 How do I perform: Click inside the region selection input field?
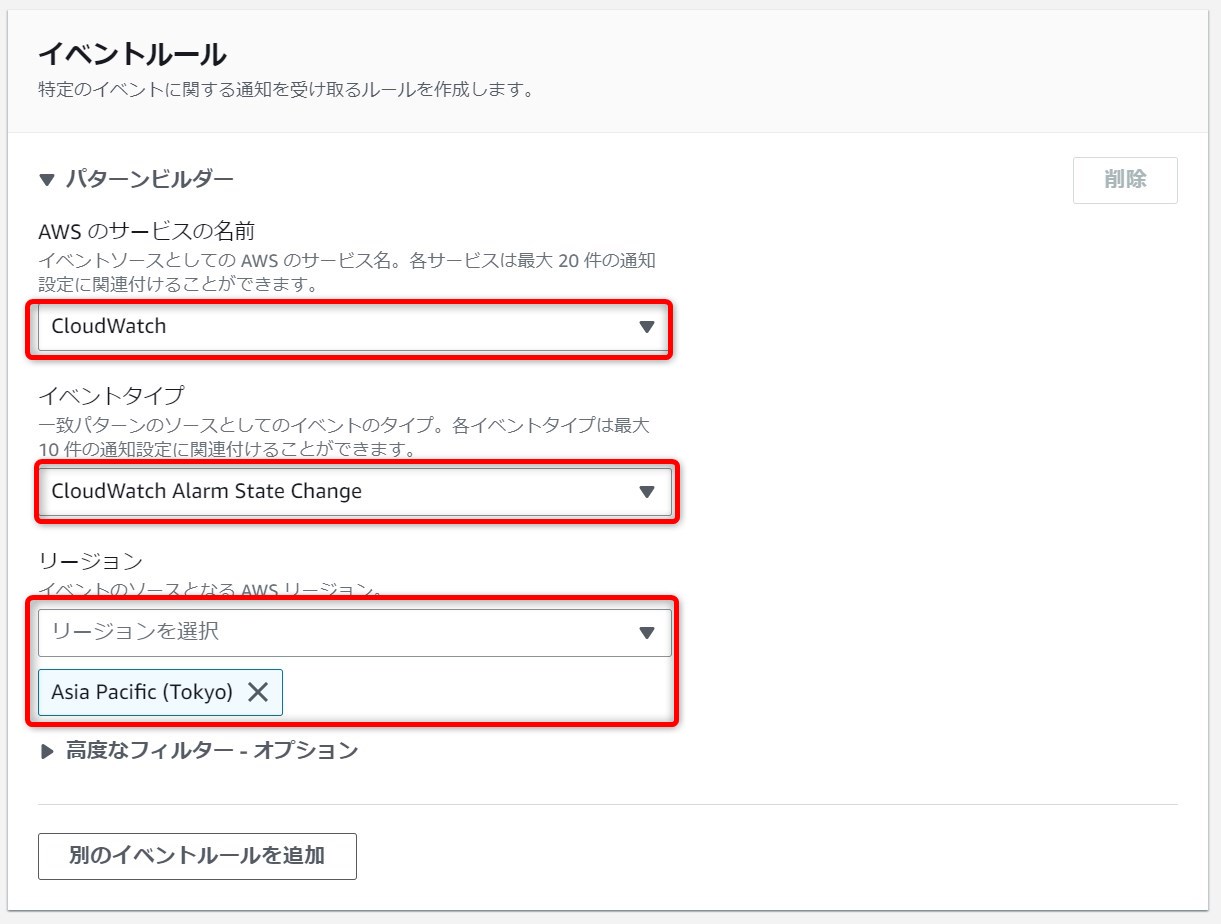tap(300, 631)
